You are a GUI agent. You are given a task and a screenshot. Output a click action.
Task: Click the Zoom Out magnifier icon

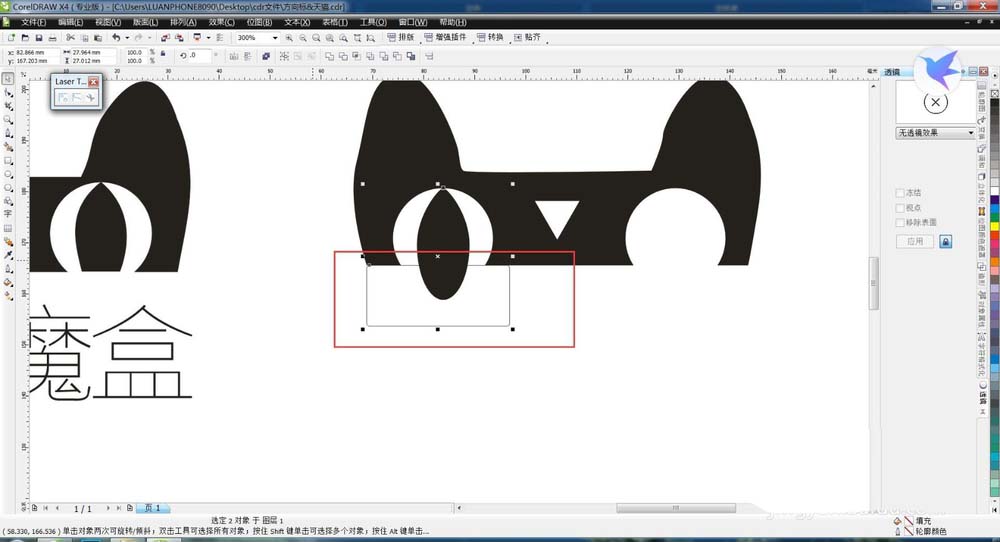[303, 38]
